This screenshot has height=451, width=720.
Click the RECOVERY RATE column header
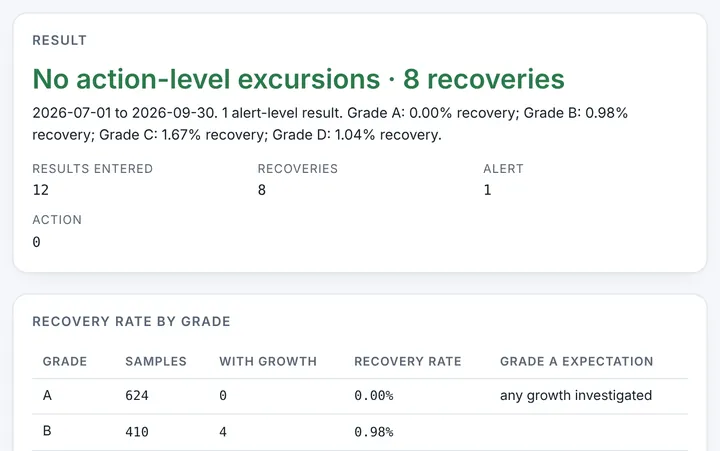pos(408,361)
